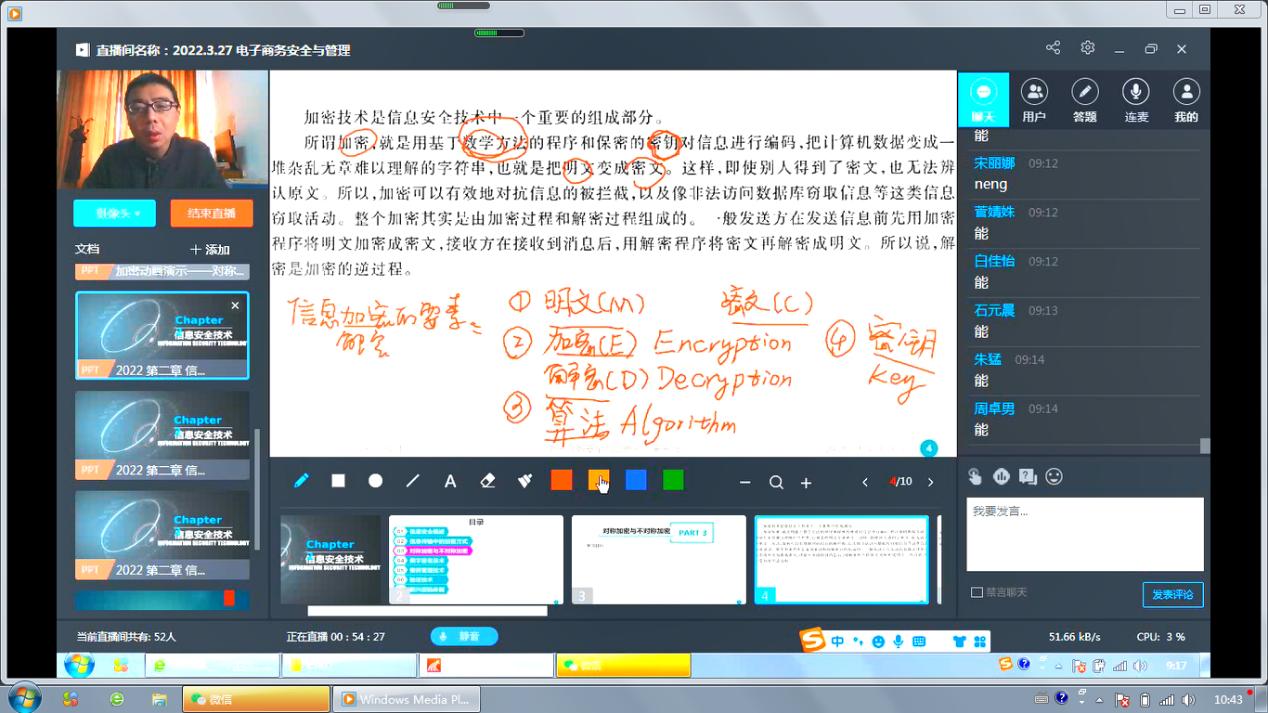
Task: Select the eraser tool
Action: click(x=488, y=481)
